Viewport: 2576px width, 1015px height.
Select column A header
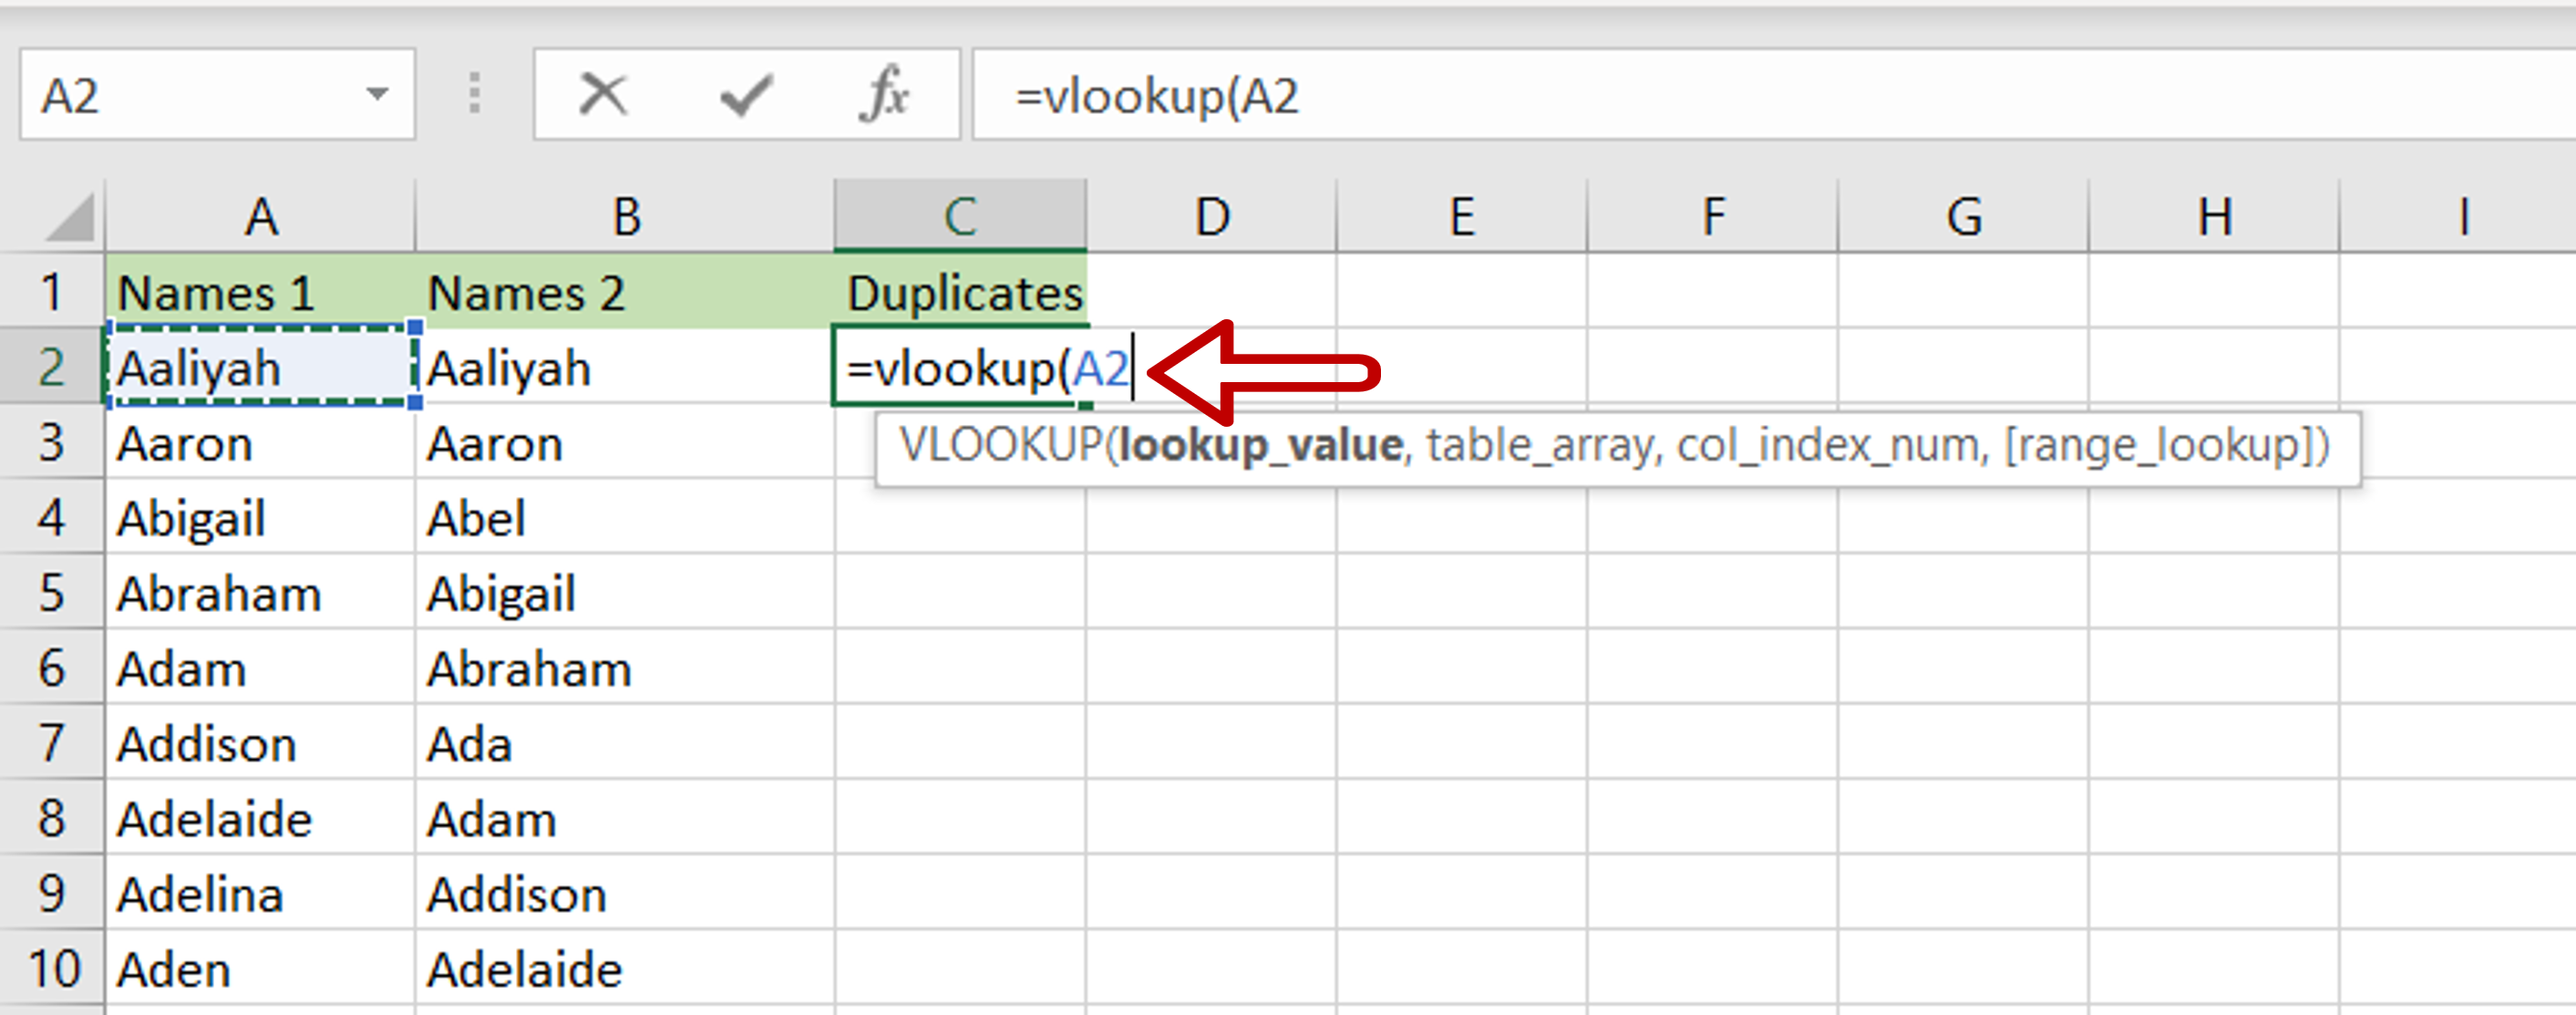click(x=261, y=217)
